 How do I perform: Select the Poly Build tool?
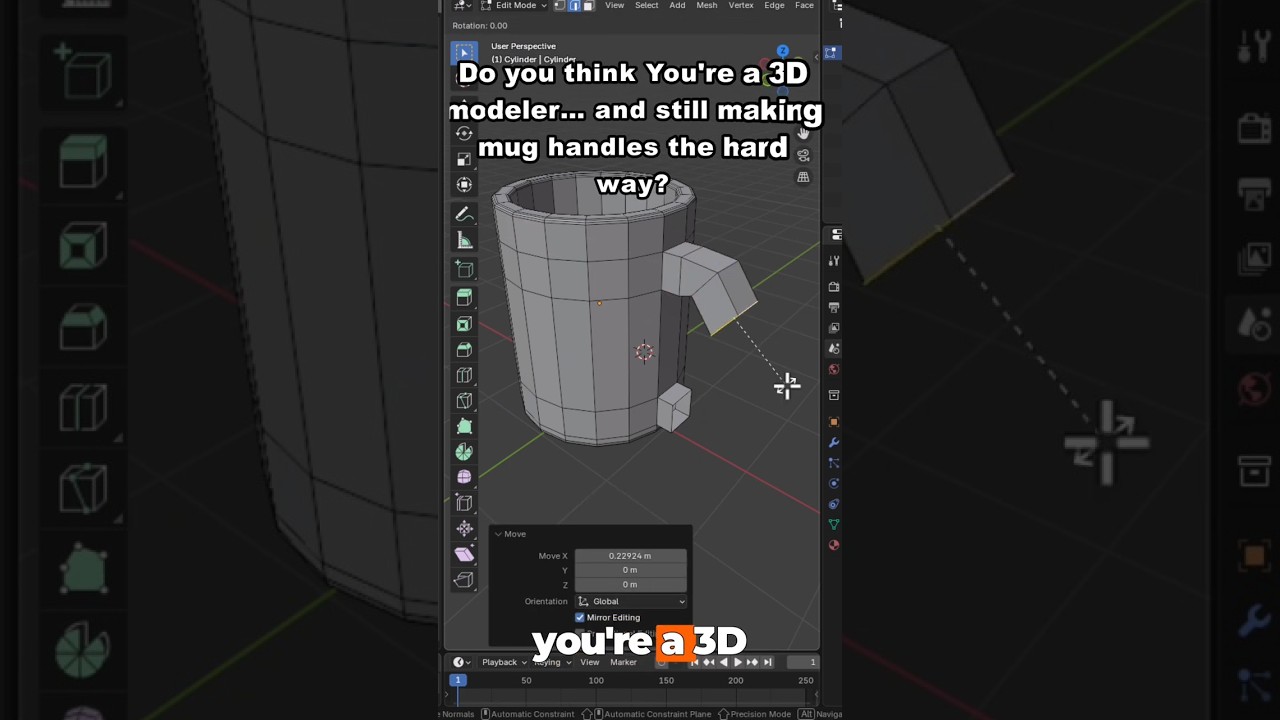(463, 427)
